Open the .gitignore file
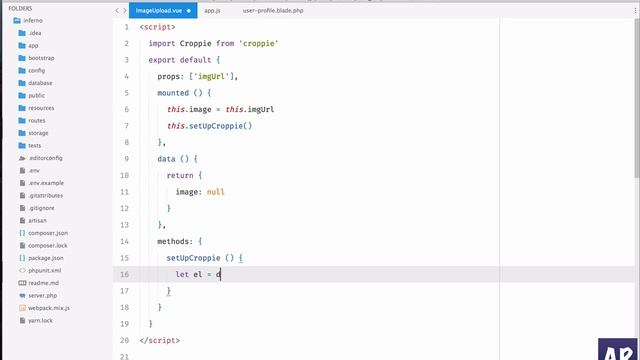The image size is (640, 360). point(41,208)
